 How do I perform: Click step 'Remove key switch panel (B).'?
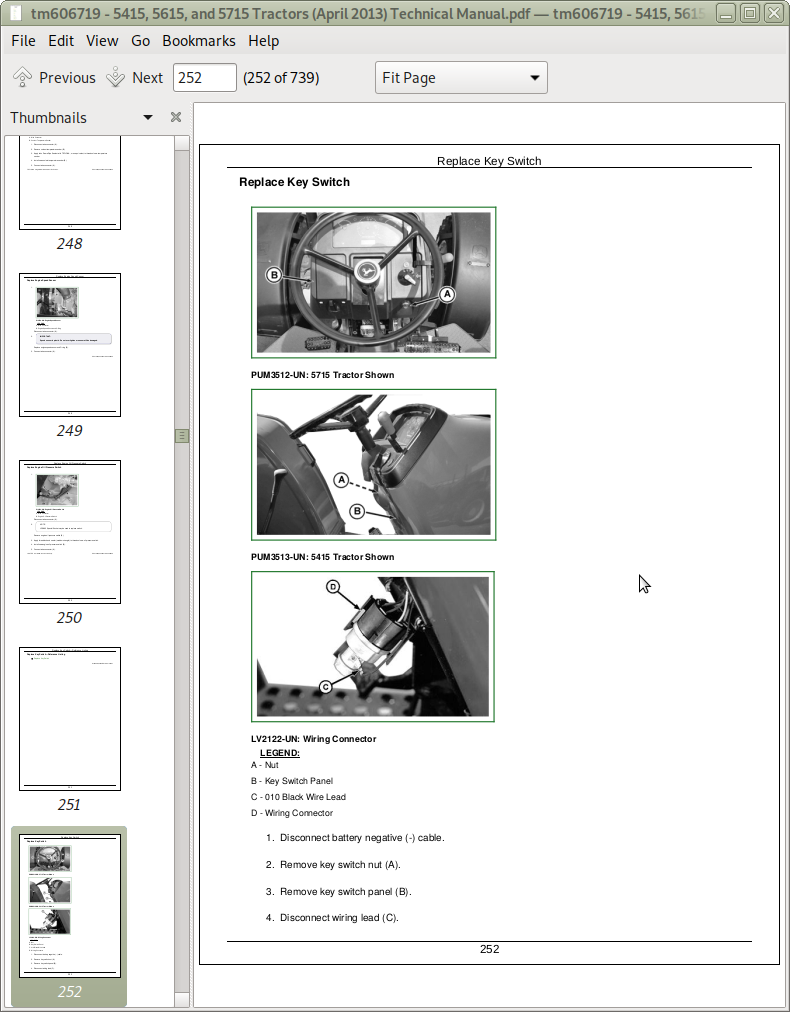346,892
